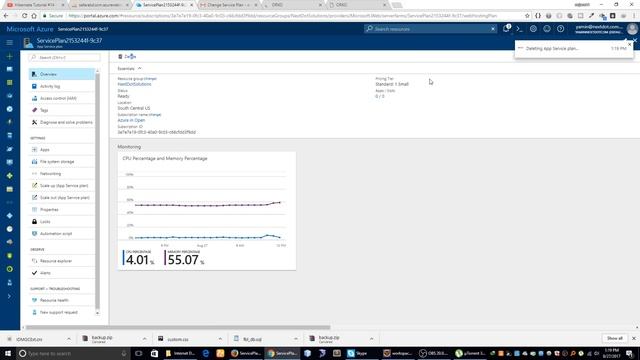Click Show all downloads button
This screenshot has height=360, width=640.
coord(615,338)
